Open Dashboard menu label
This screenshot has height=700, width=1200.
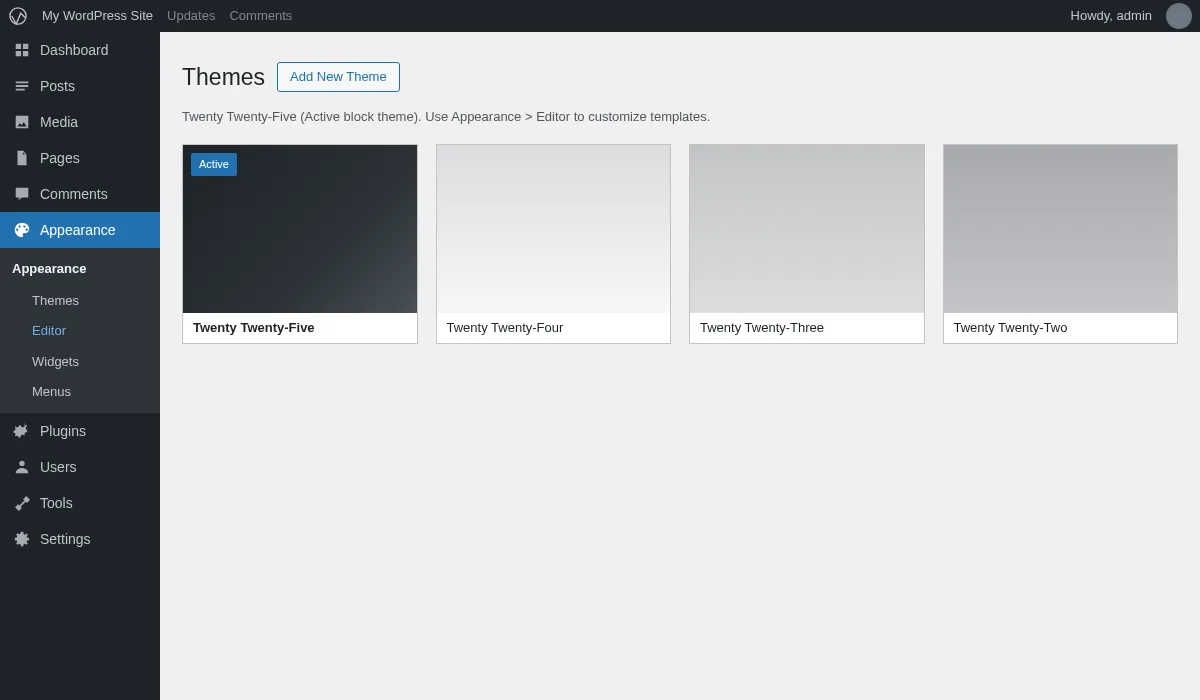pyautogui.click(x=74, y=50)
